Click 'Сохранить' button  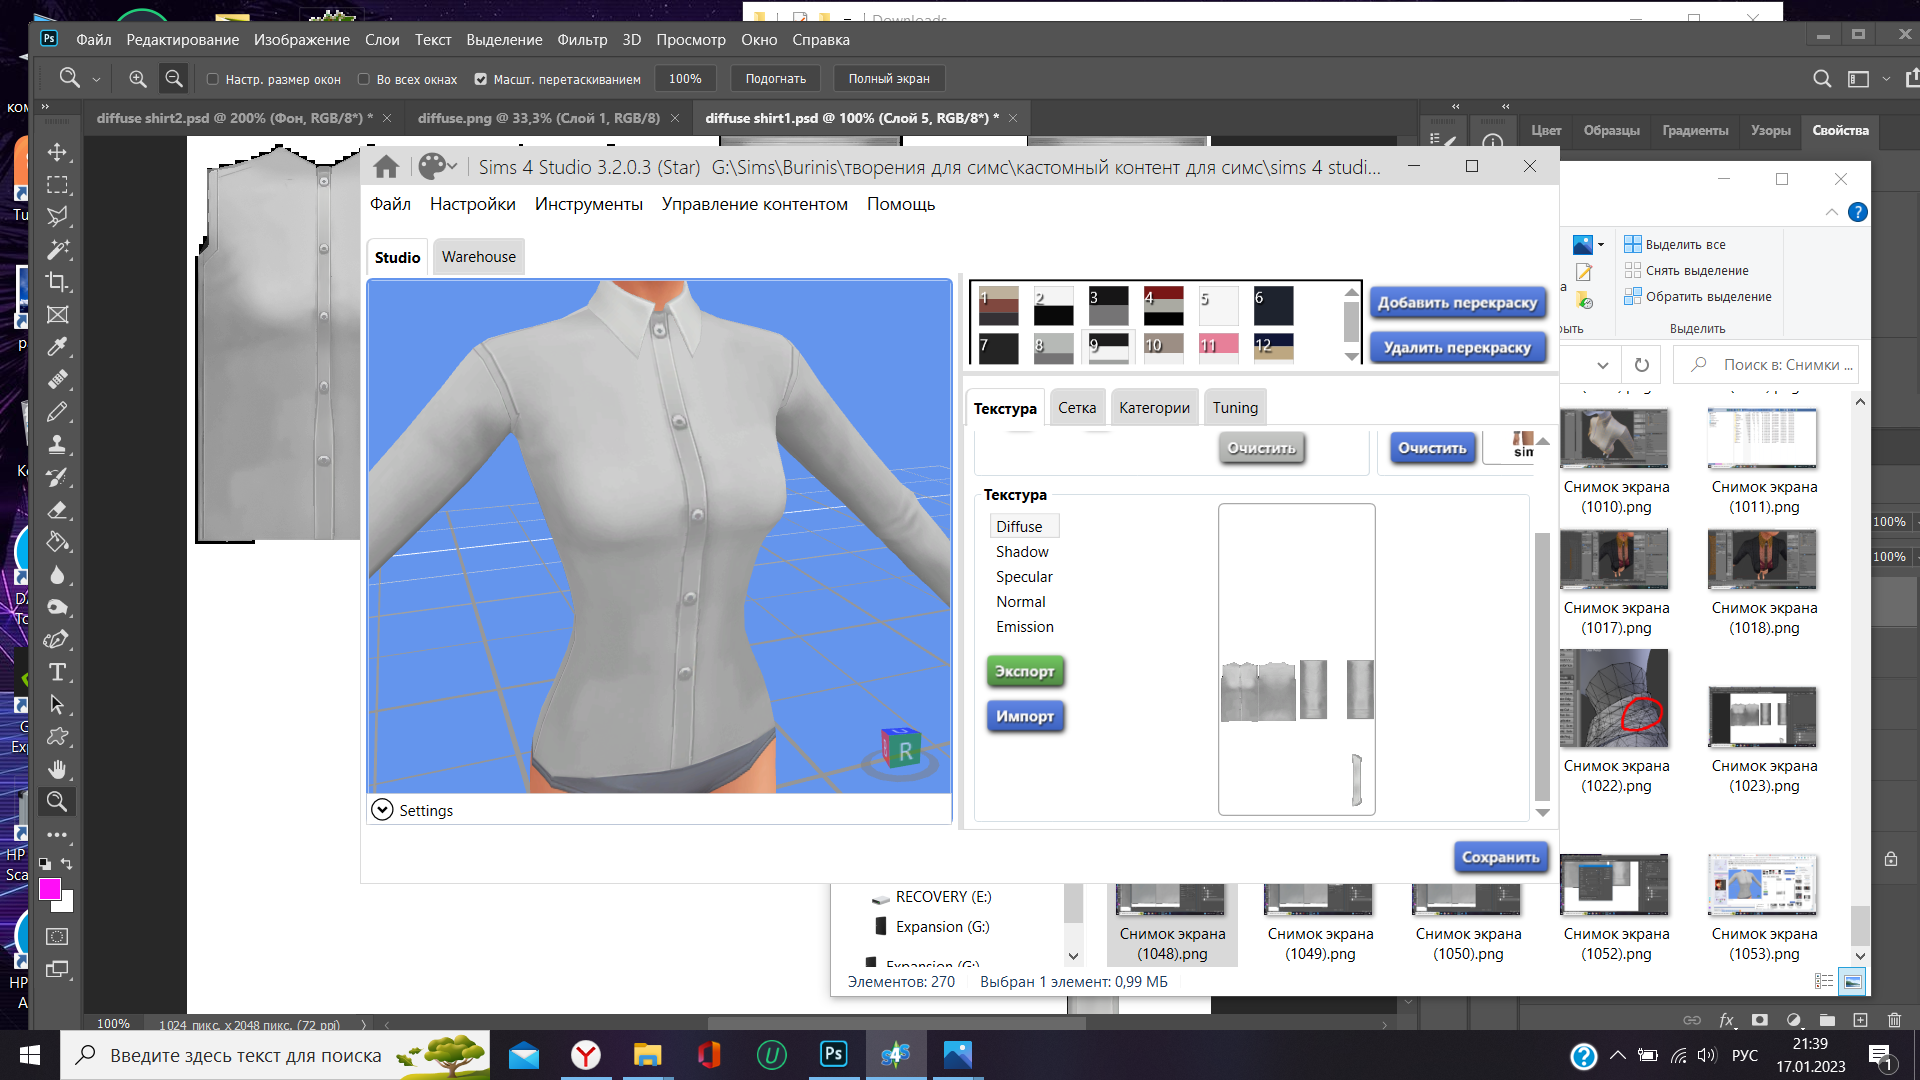tap(1500, 857)
